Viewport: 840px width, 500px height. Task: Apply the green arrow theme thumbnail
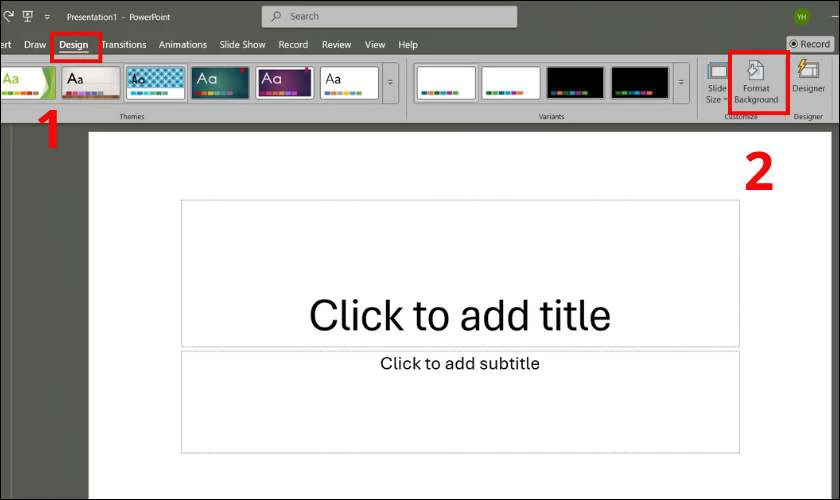pyautogui.click(x=28, y=83)
